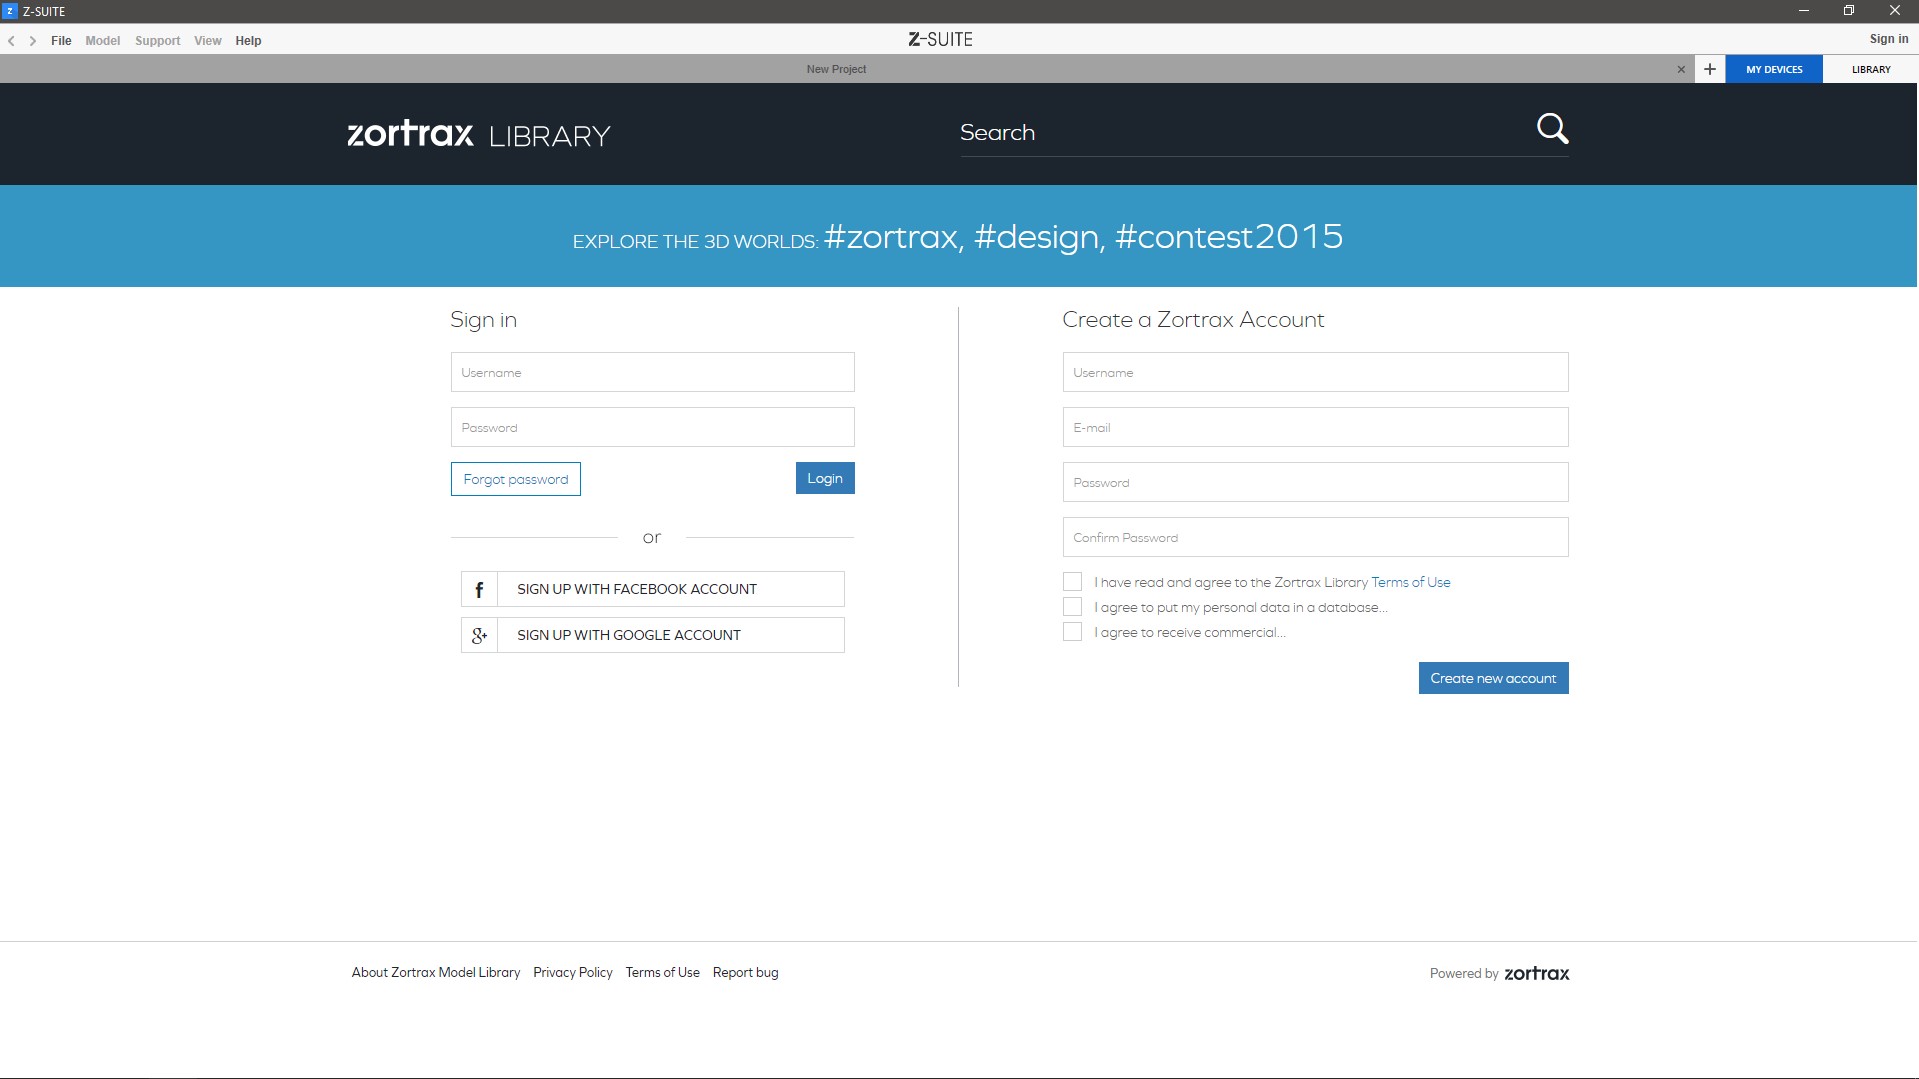Click the search magnifier icon
Viewport: 1919px width, 1079px height.
click(1552, 129)
